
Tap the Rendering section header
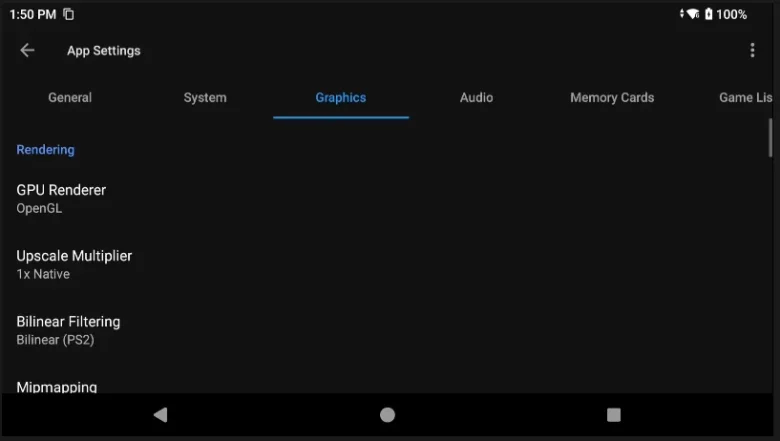[x=46, y=150]
